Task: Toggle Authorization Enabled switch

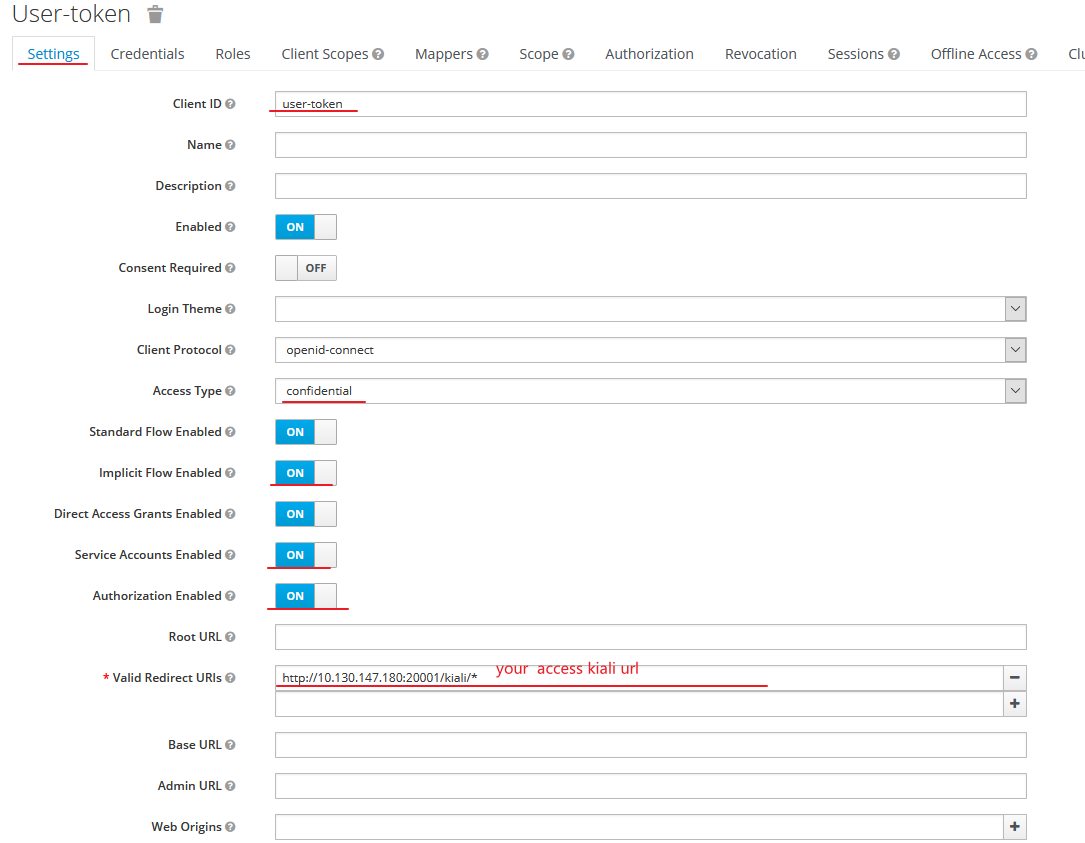Action: pos(306,596)
